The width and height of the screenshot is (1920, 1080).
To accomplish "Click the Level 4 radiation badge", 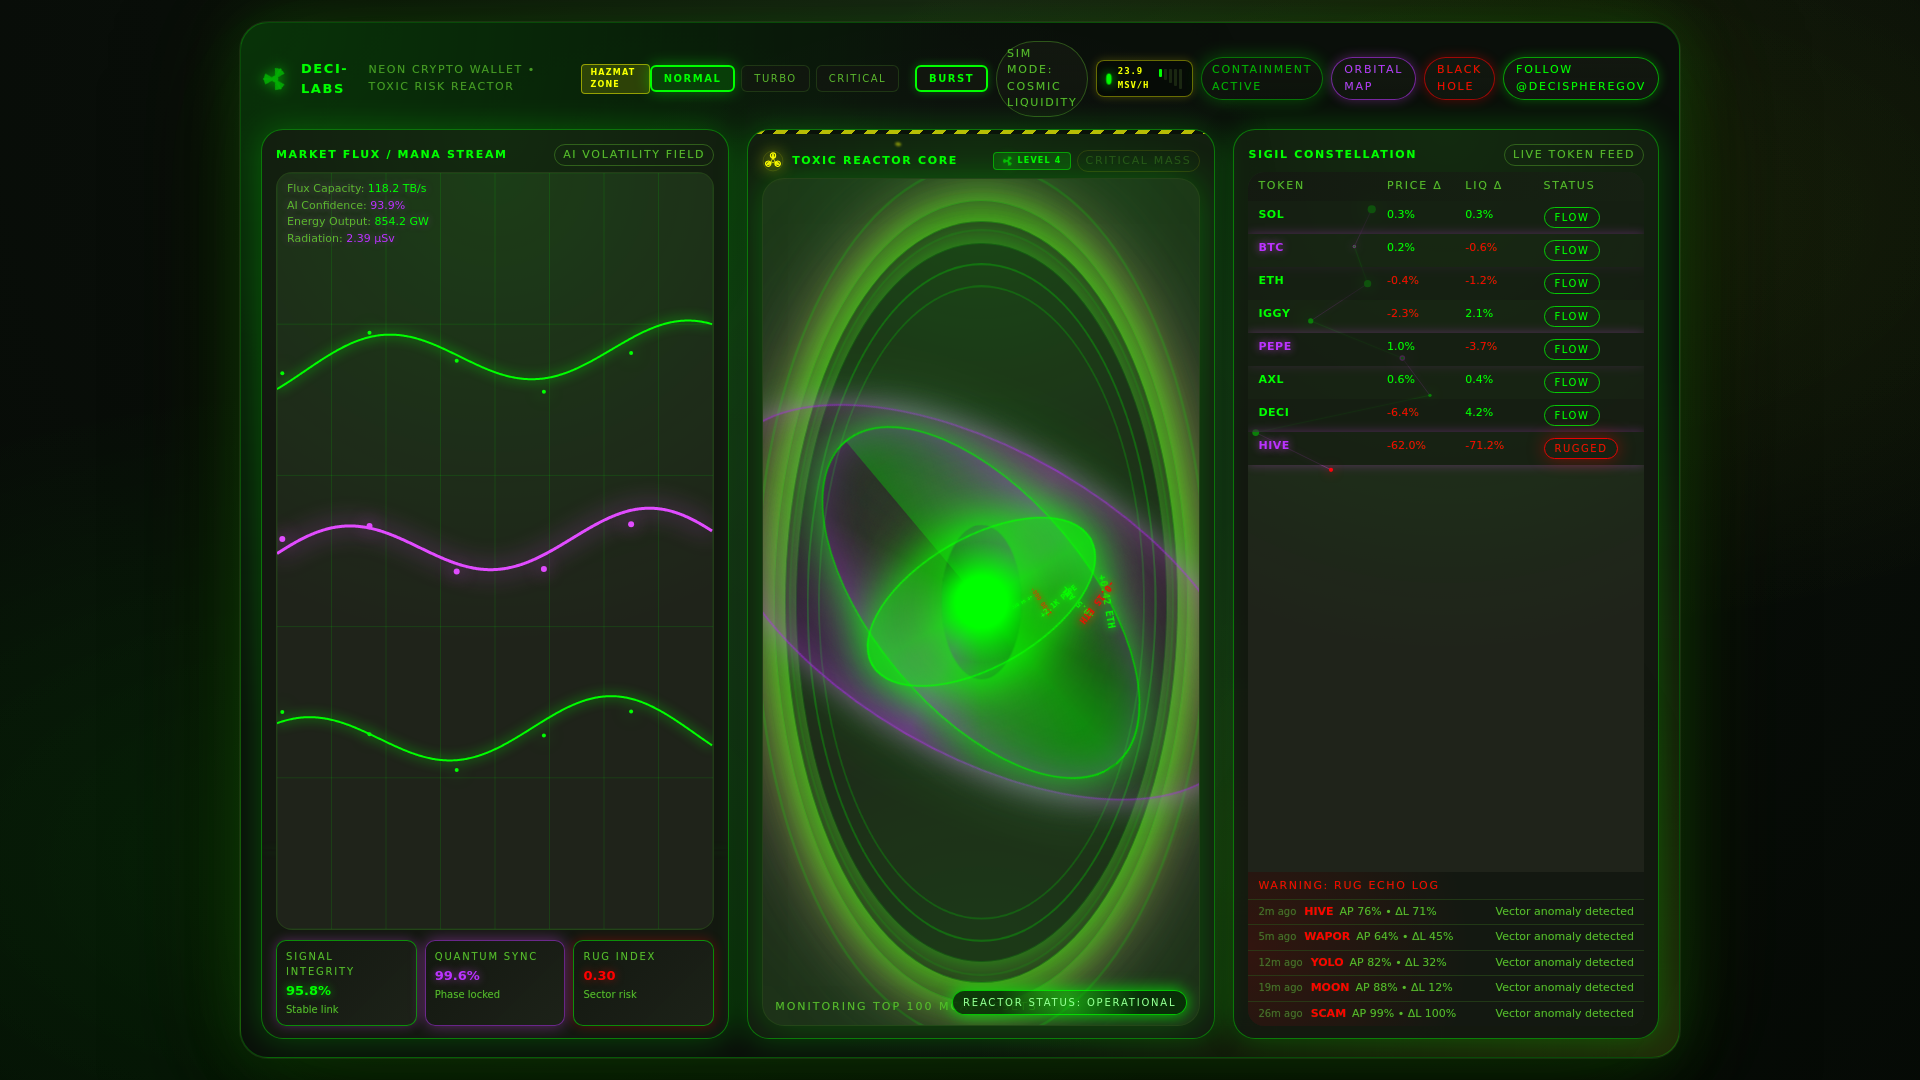I will 1031,161.
